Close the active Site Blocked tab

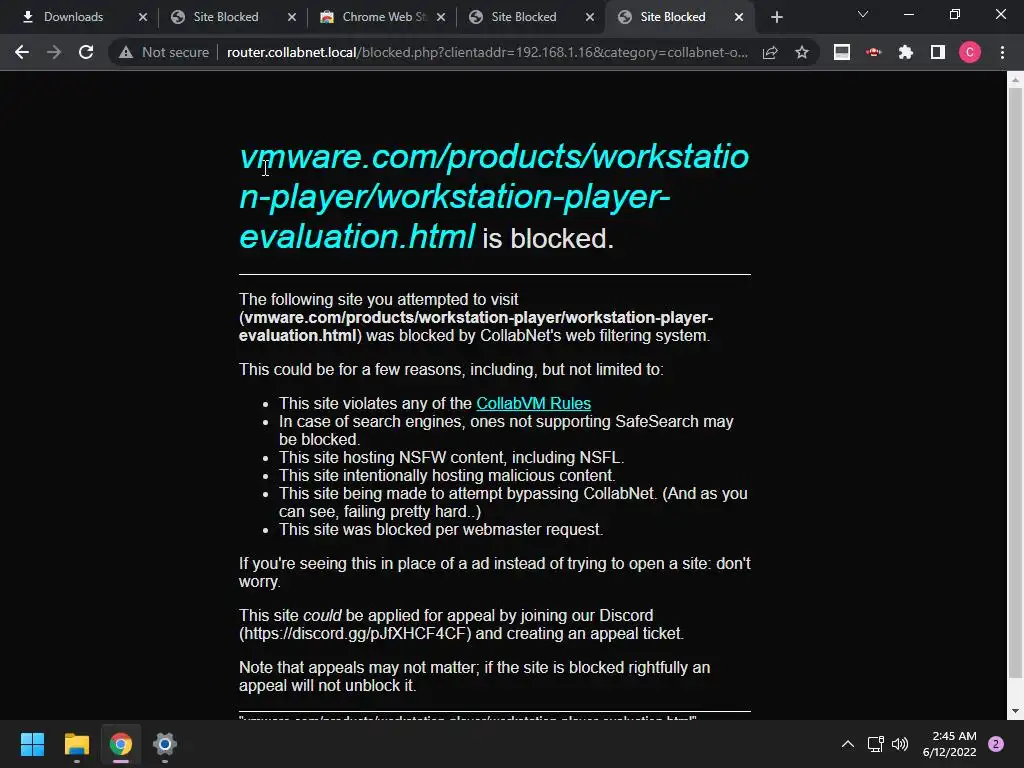pyautogui.click(x=739, y=17)
